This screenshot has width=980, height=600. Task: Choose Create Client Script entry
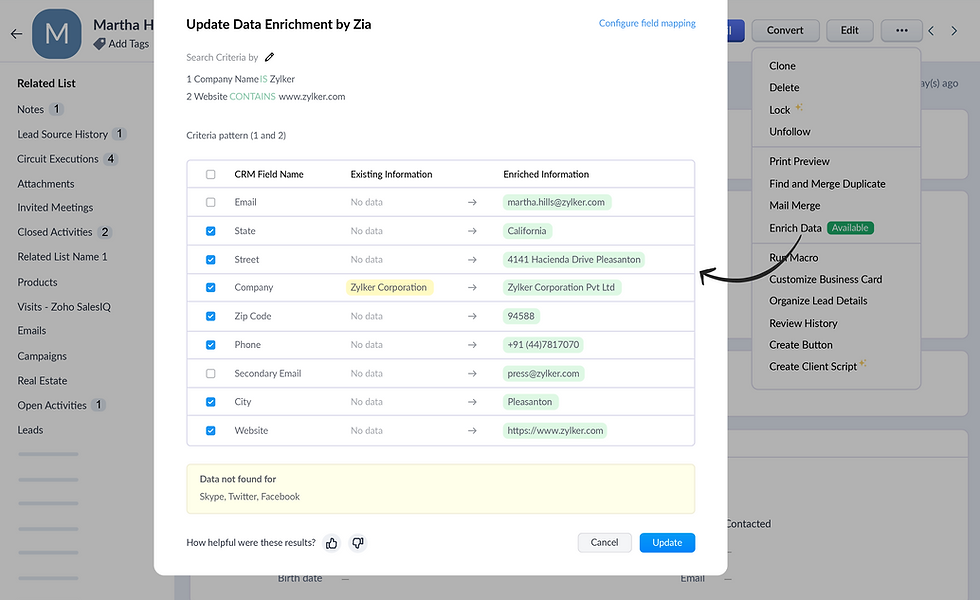pyautogui.click(x=813, y=367)
